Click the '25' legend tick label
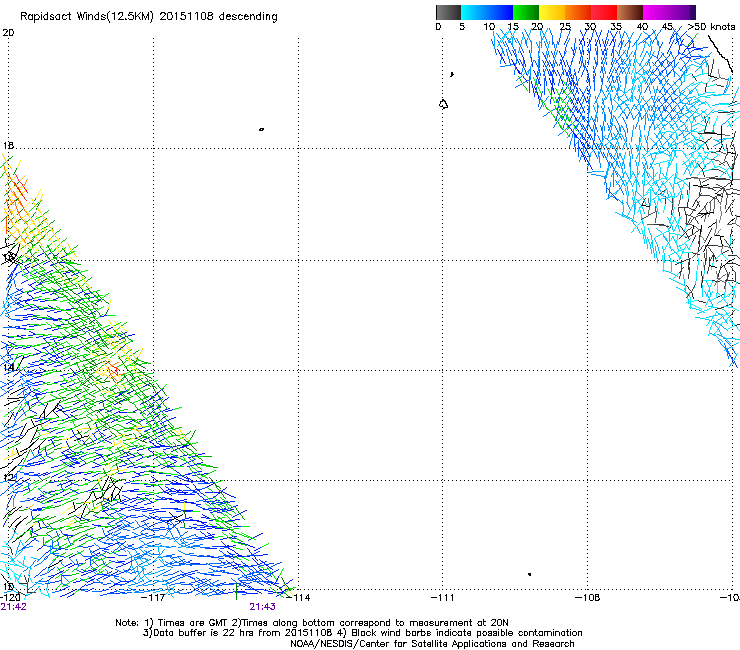Screen dimensions: 740x650 click(x=565, y=27)
